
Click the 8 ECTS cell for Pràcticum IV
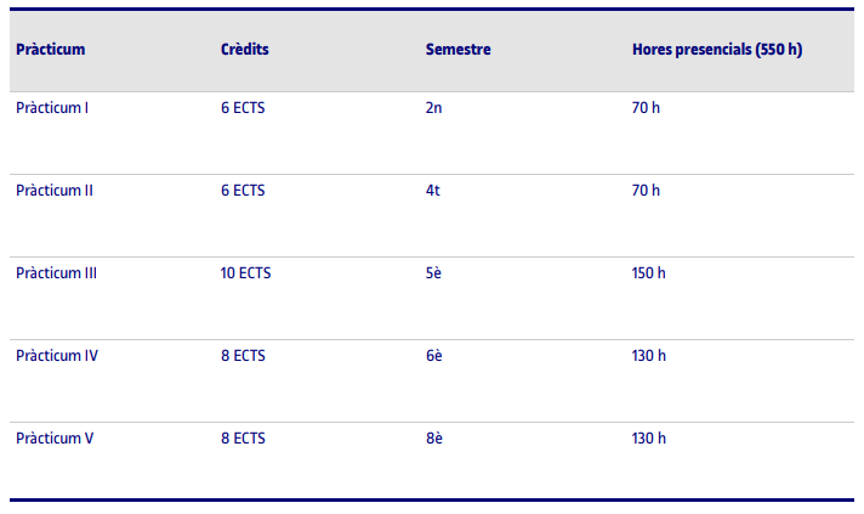pyautogui.click(x=243, y=355)
